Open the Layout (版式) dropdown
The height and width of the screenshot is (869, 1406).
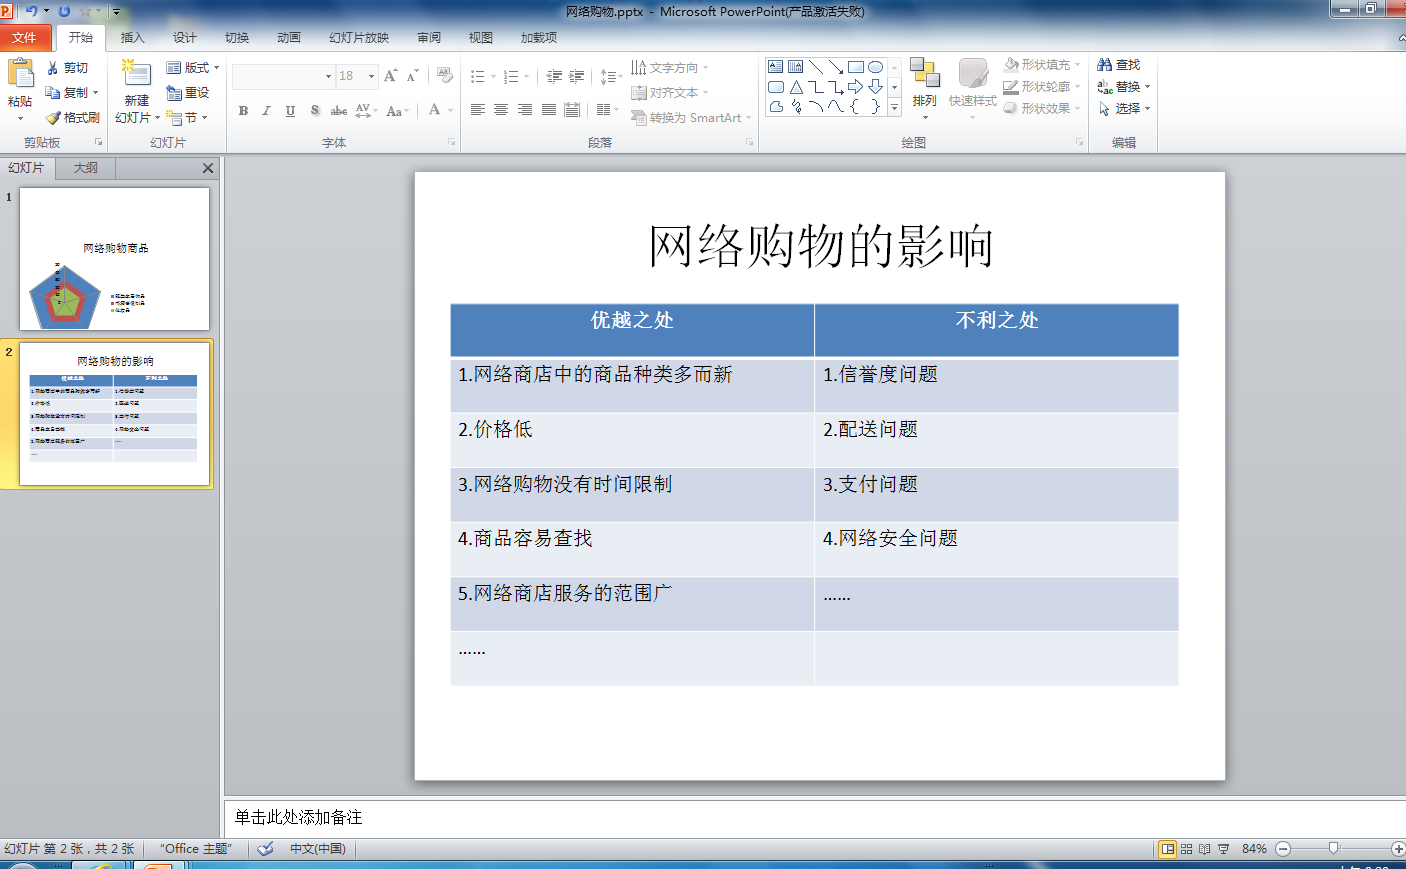point(192,68)
